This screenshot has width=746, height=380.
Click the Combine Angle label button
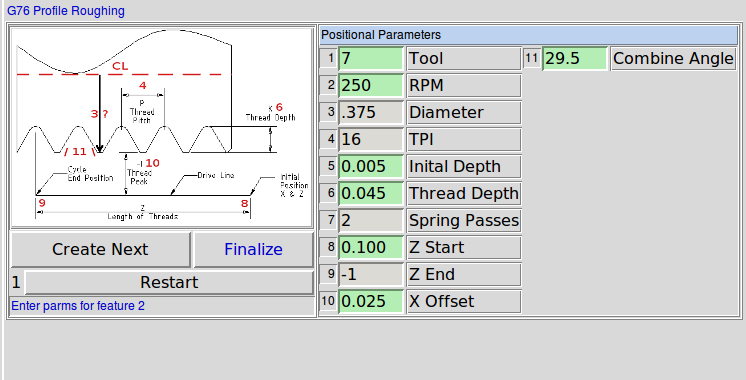(x=673, y=58)
